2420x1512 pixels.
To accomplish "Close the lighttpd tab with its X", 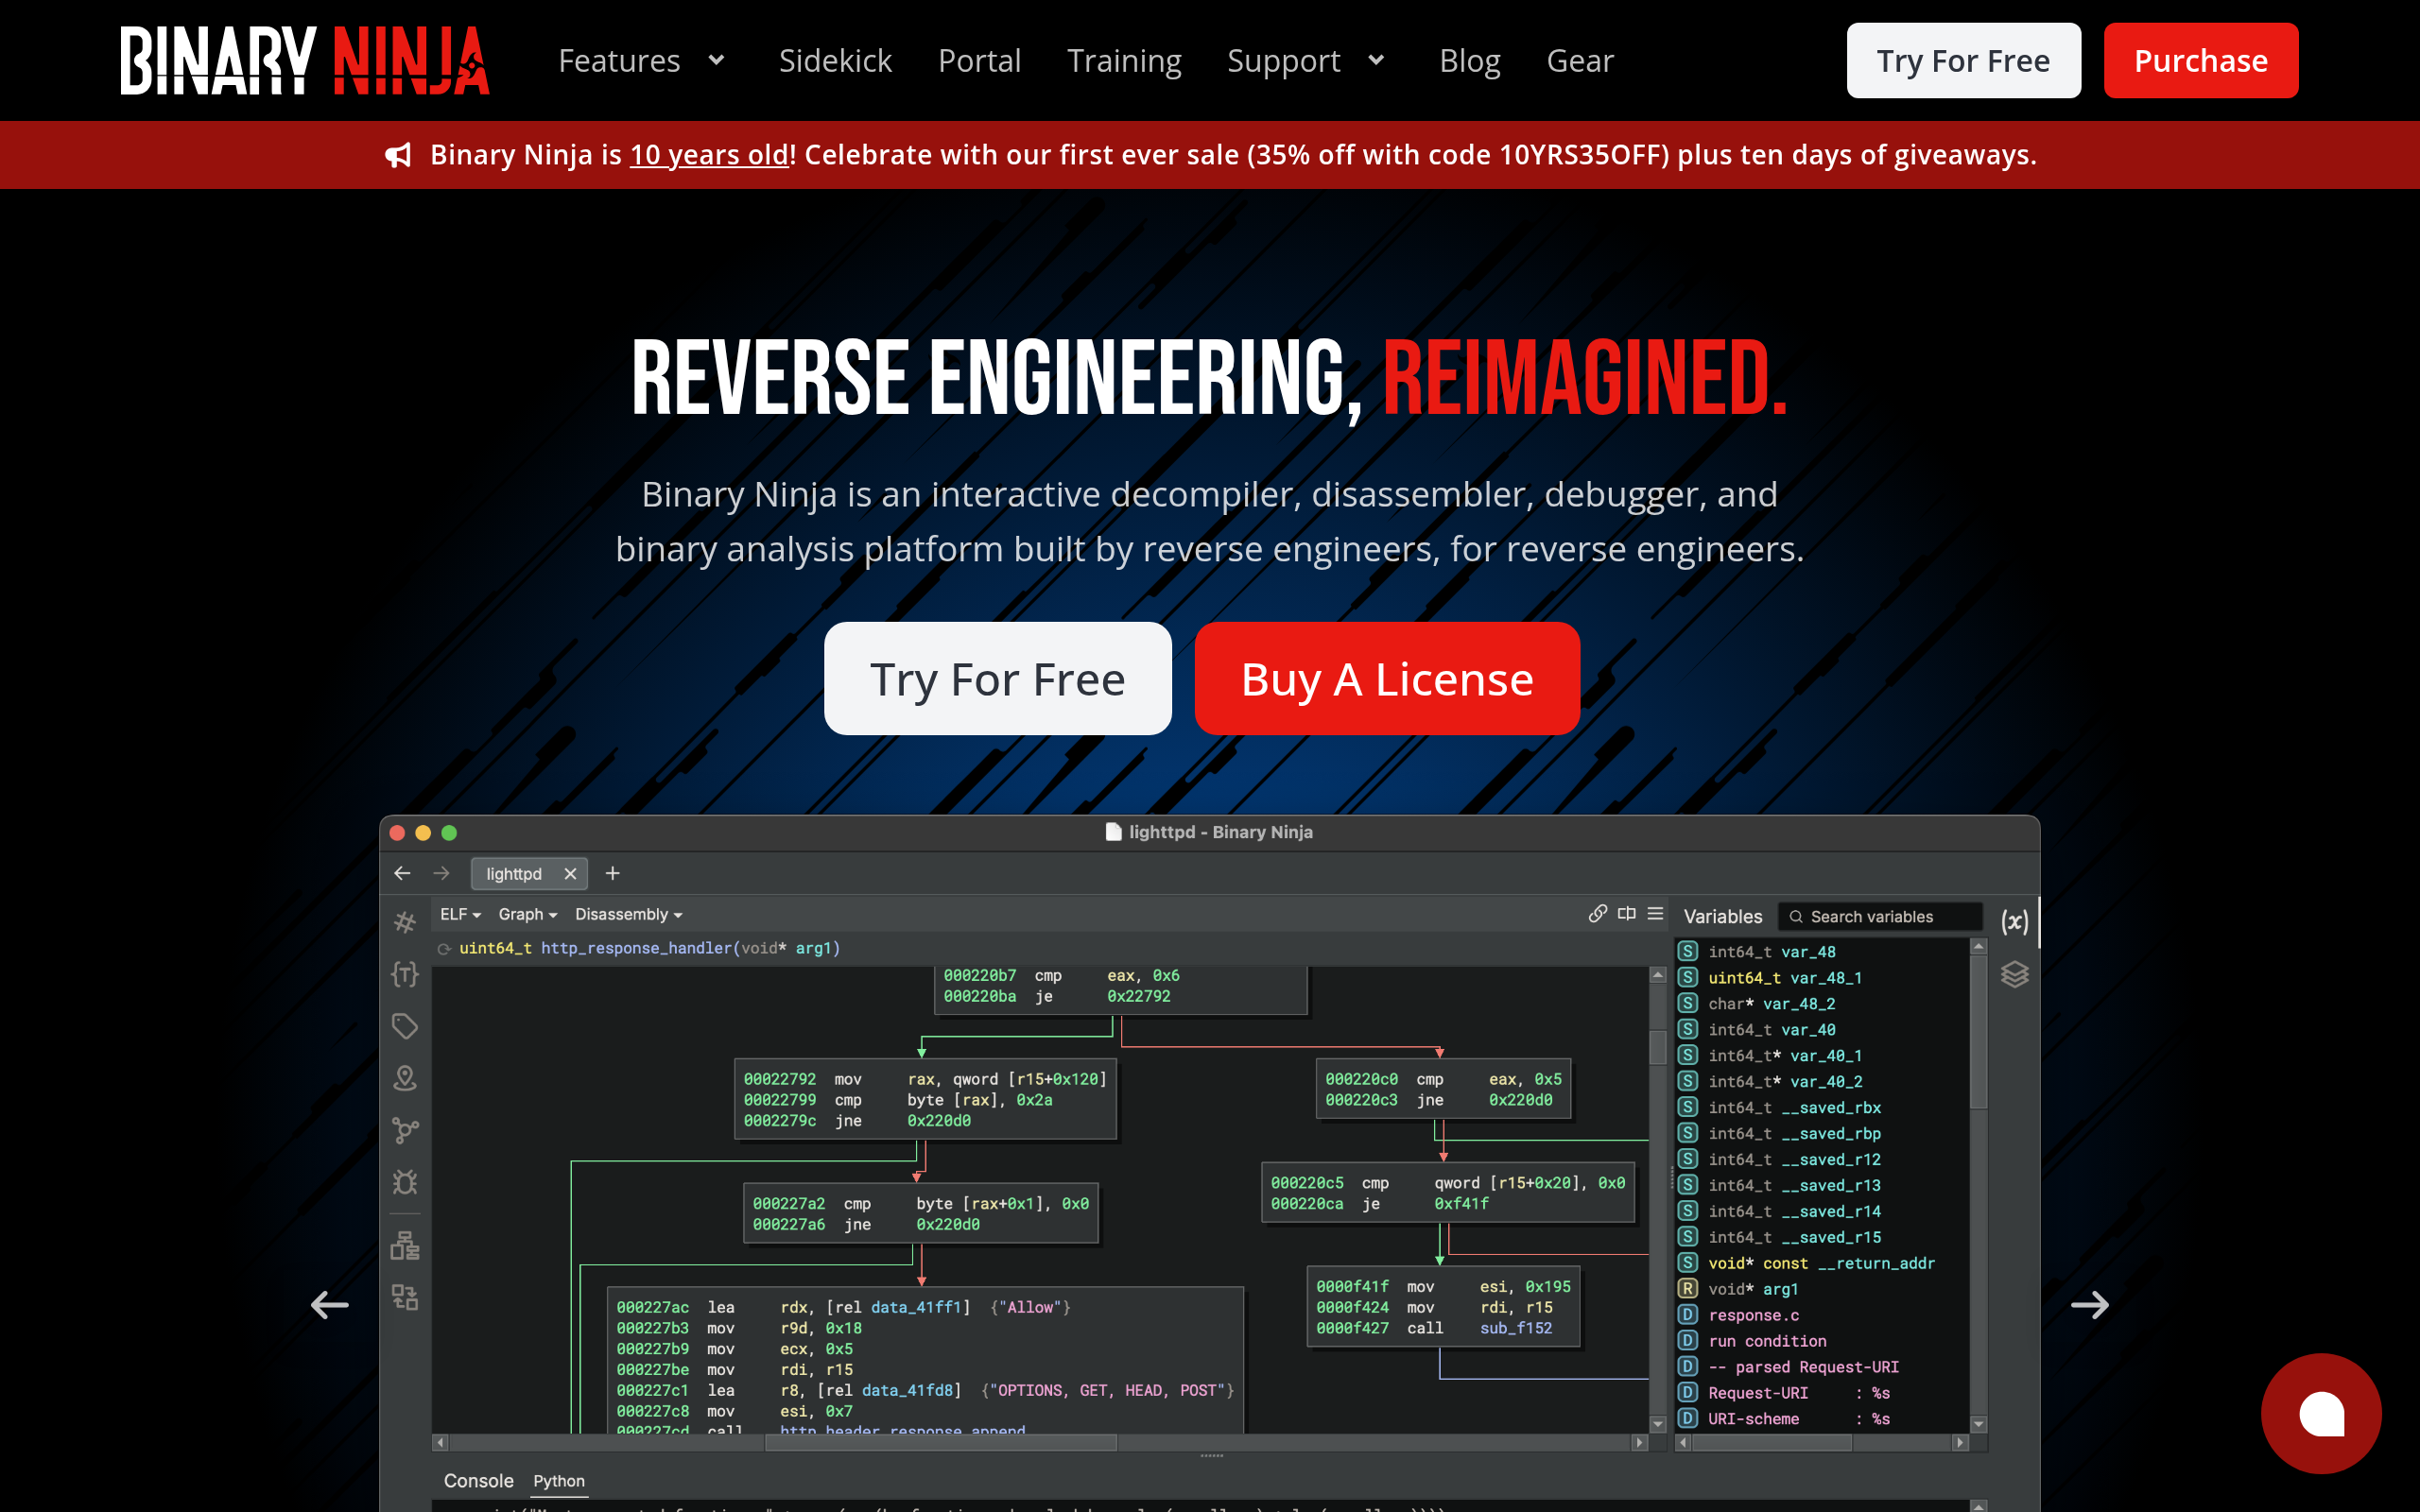I will (570, 874).
